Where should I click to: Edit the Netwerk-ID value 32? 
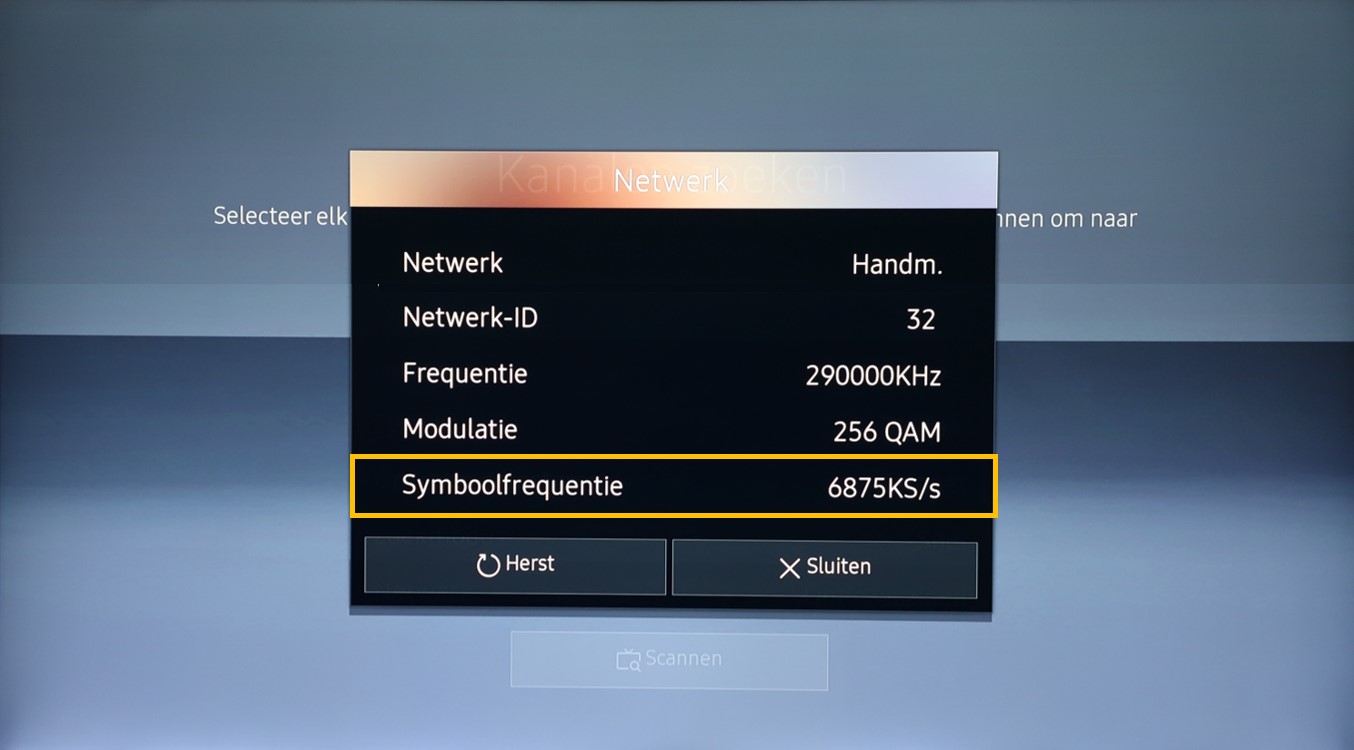point(920,319)
